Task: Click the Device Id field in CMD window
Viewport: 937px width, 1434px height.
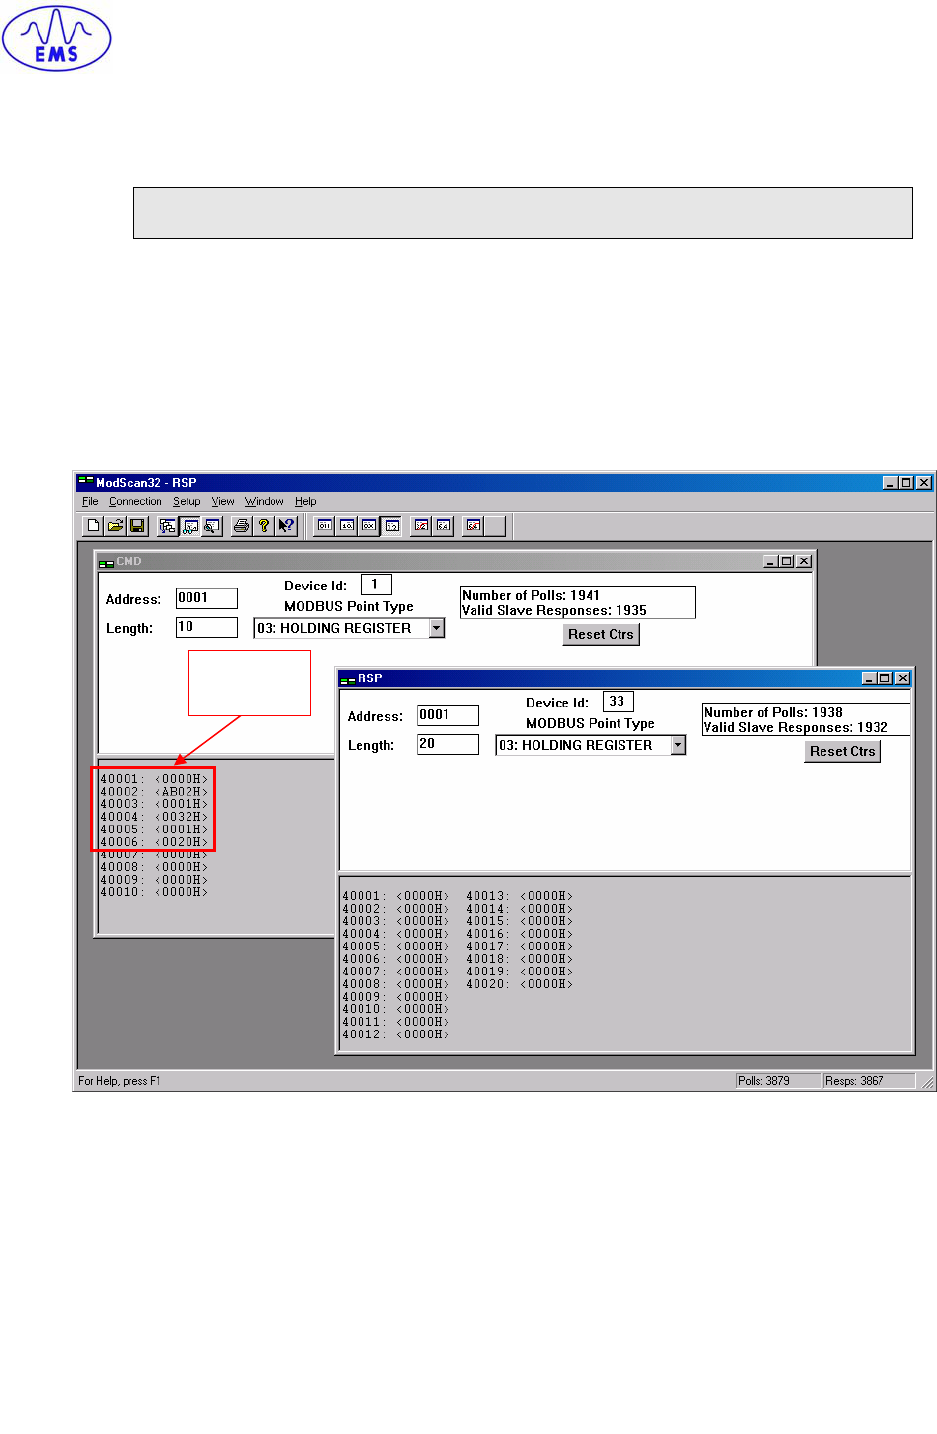Action: [376, 584]
